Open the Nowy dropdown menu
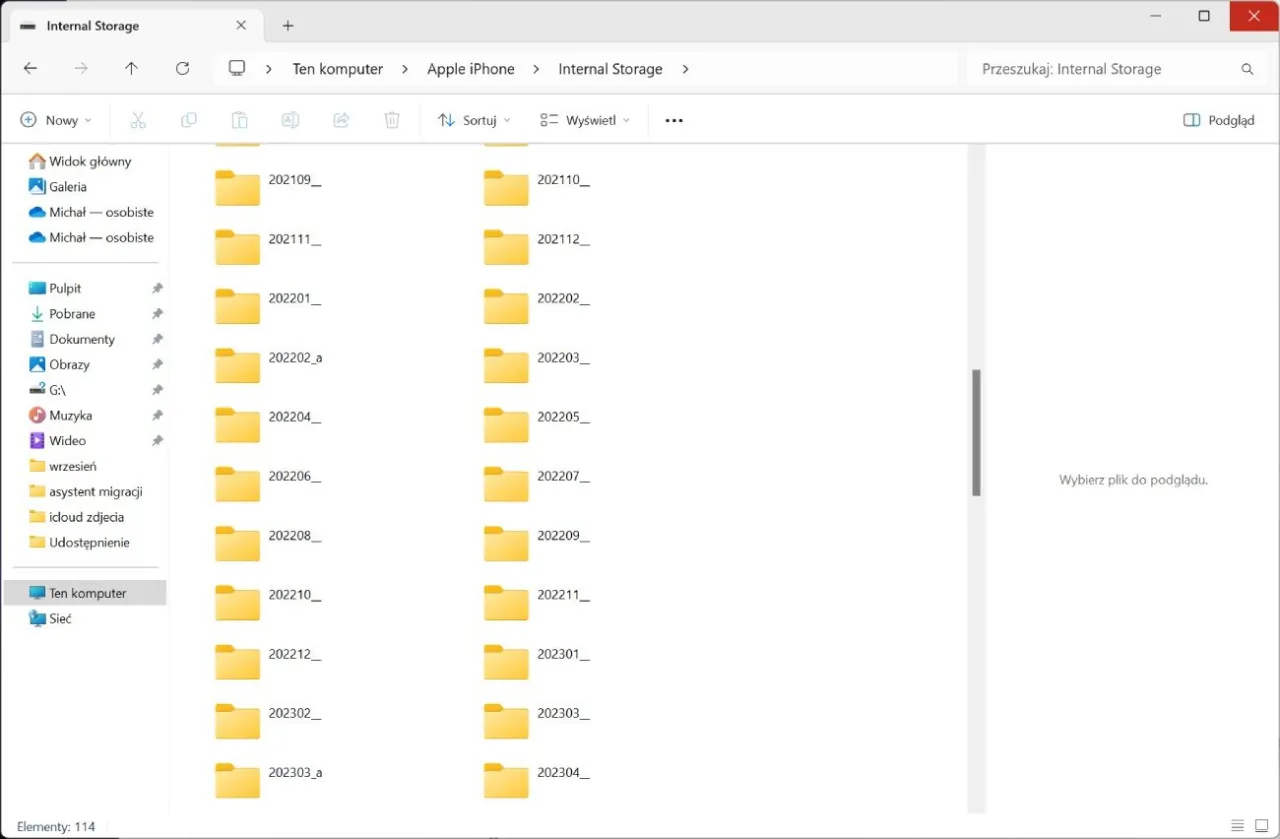Viewport: 1280px width, 839px height. (x=56, y=120)
